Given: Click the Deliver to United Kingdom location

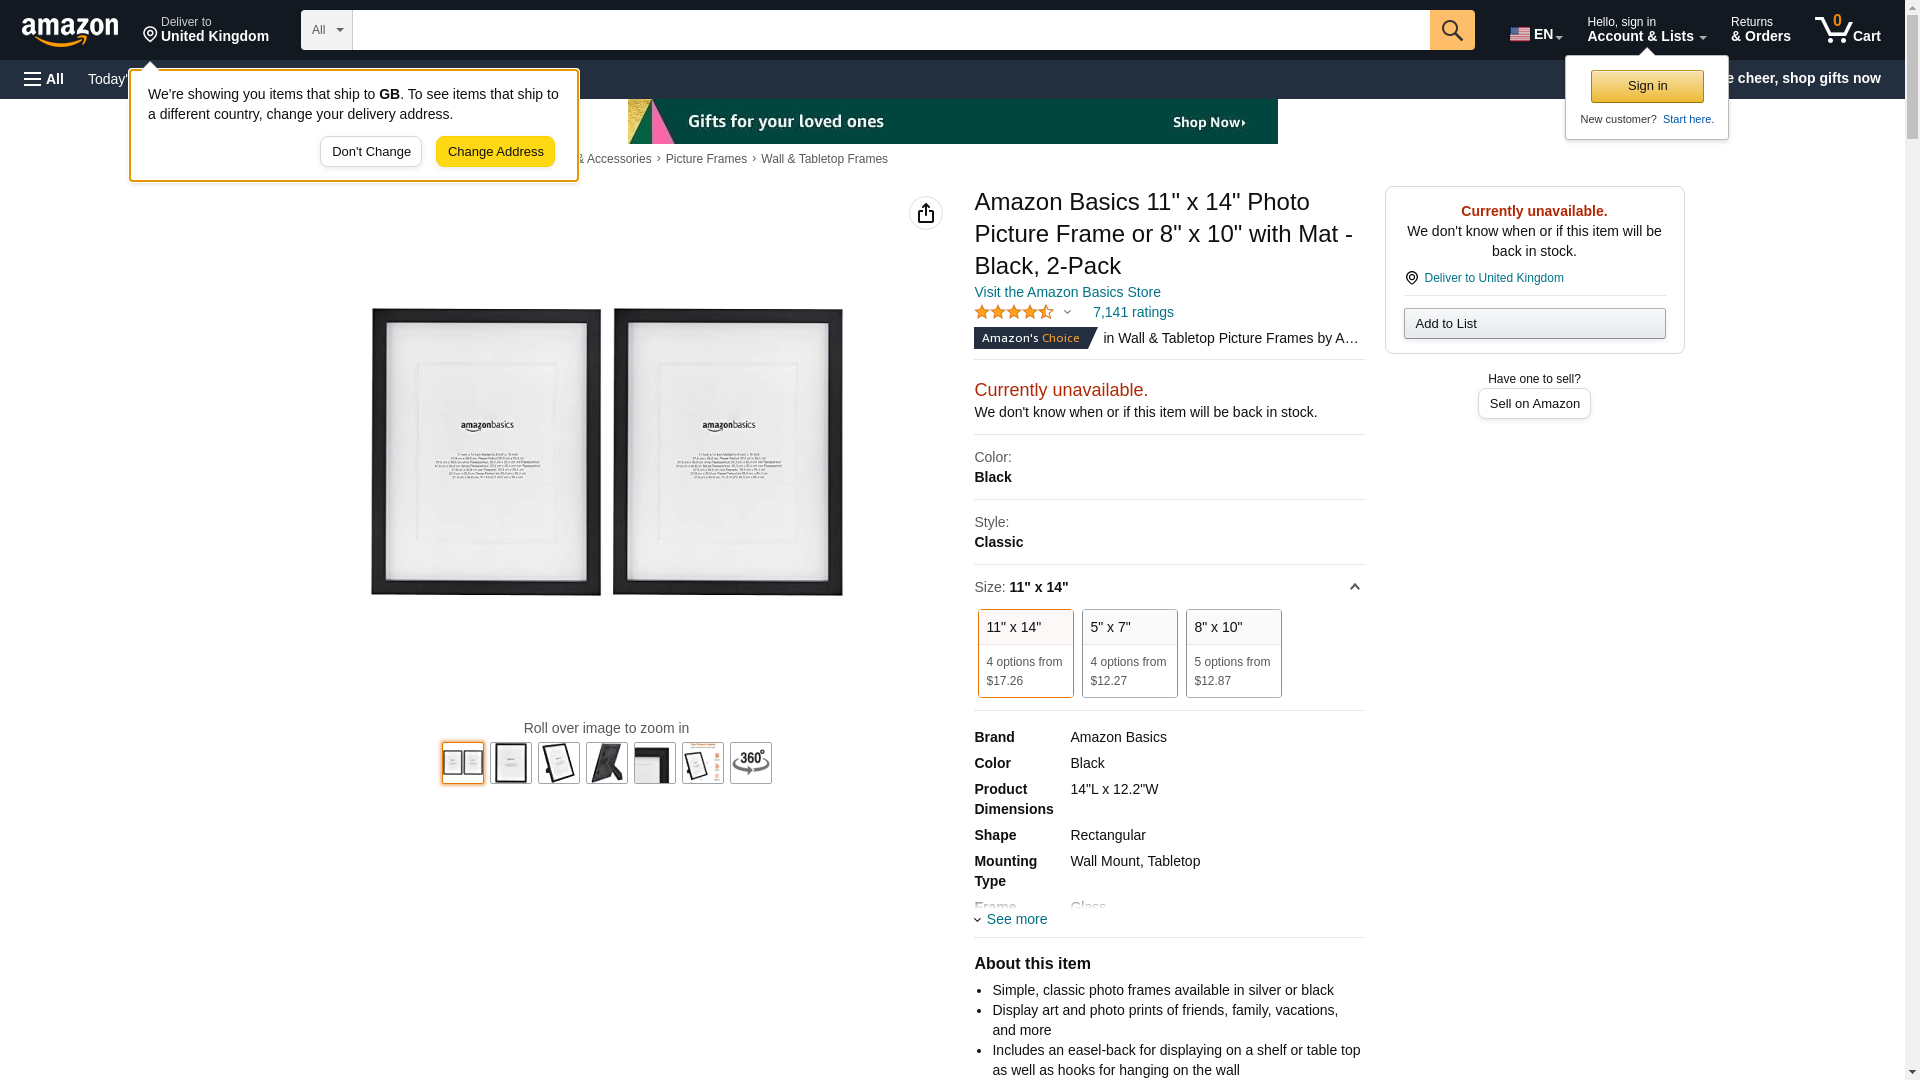Looking at the screenshot, I should (x=206, y=30).
